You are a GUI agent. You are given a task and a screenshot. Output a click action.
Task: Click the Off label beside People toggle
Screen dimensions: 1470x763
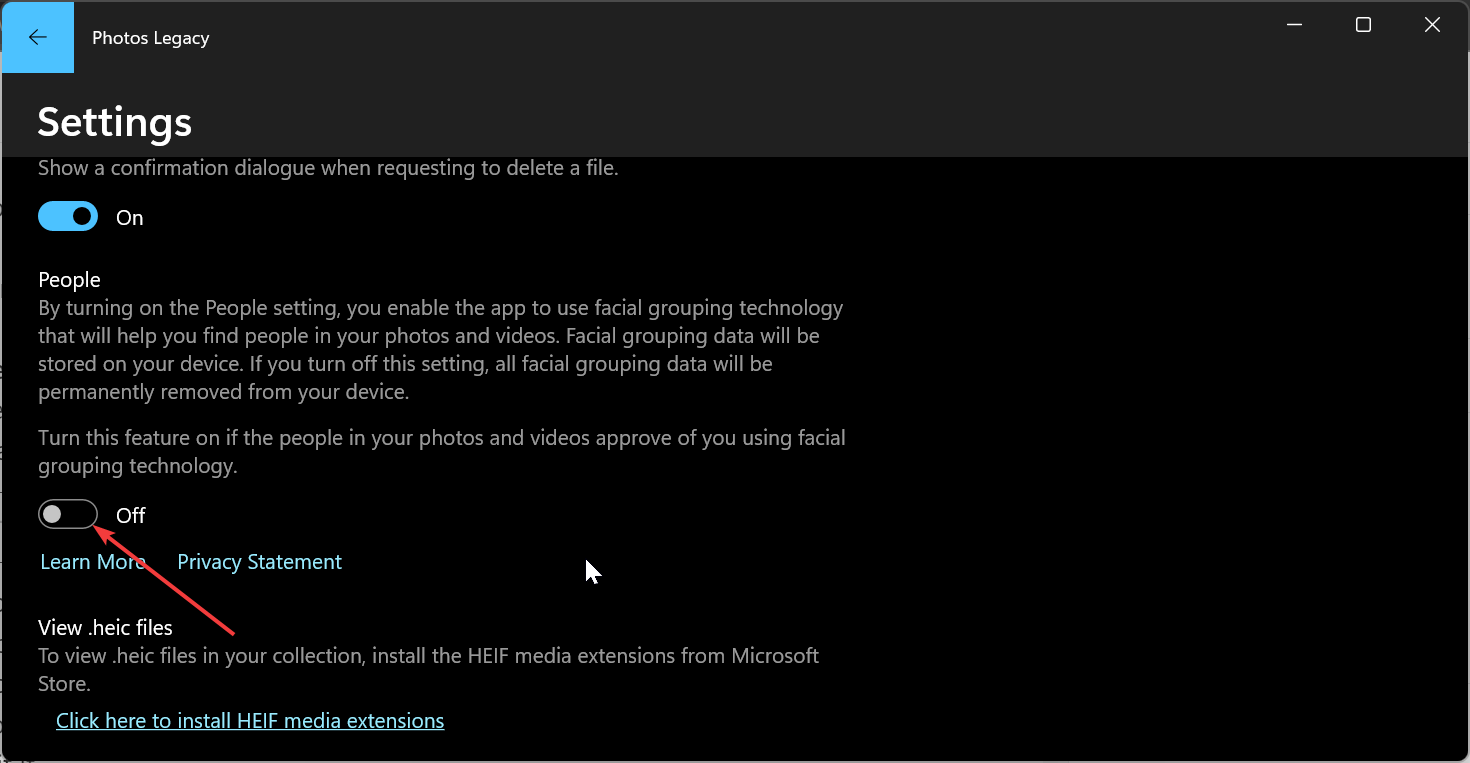[x=131, y=516]
